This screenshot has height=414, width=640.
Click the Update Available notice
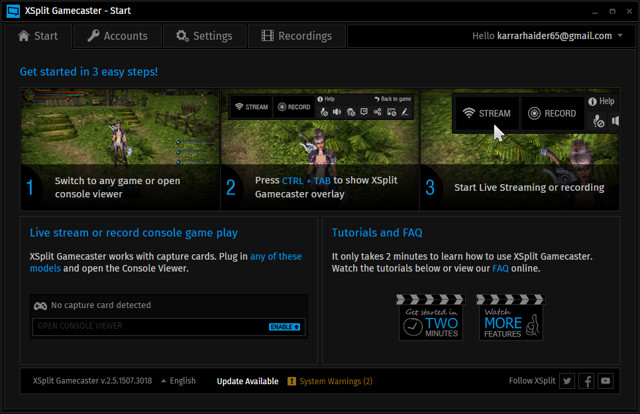[x=247, y=381]
